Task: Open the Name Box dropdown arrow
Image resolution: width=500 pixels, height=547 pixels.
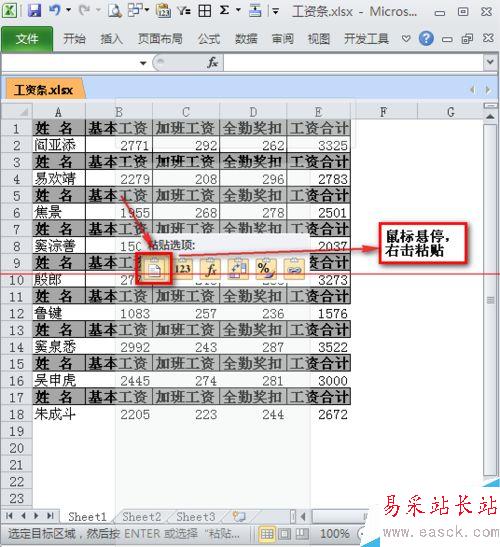Action: (143, 63)
